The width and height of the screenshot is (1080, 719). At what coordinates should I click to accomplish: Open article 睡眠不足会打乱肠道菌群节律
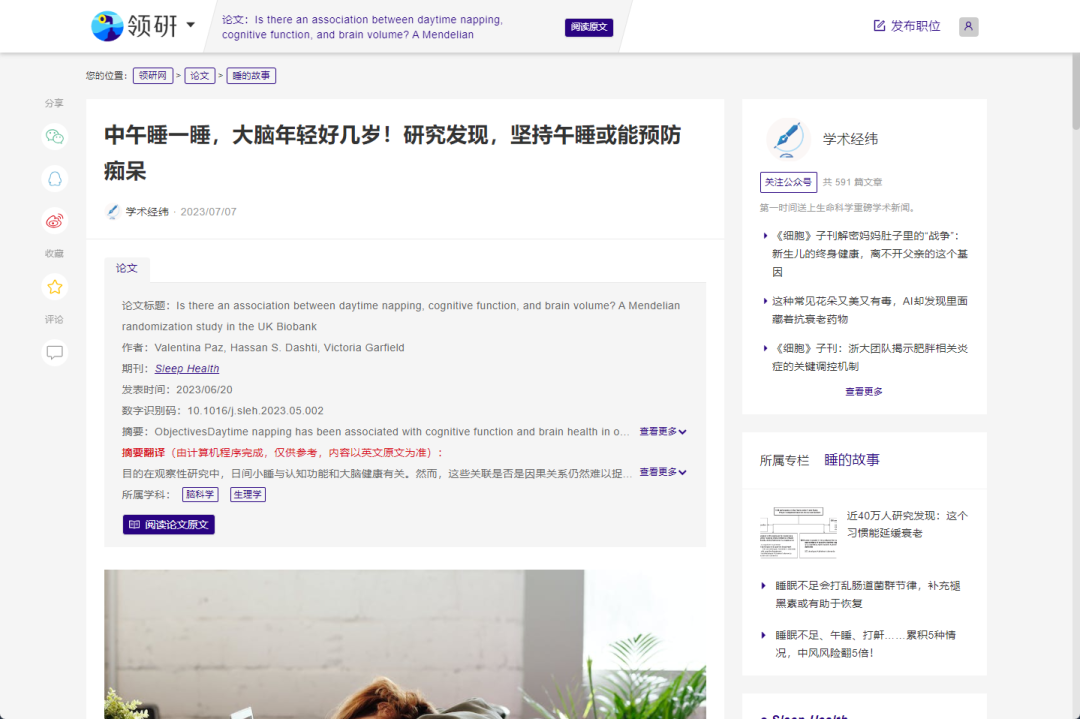tap(868, 594)
